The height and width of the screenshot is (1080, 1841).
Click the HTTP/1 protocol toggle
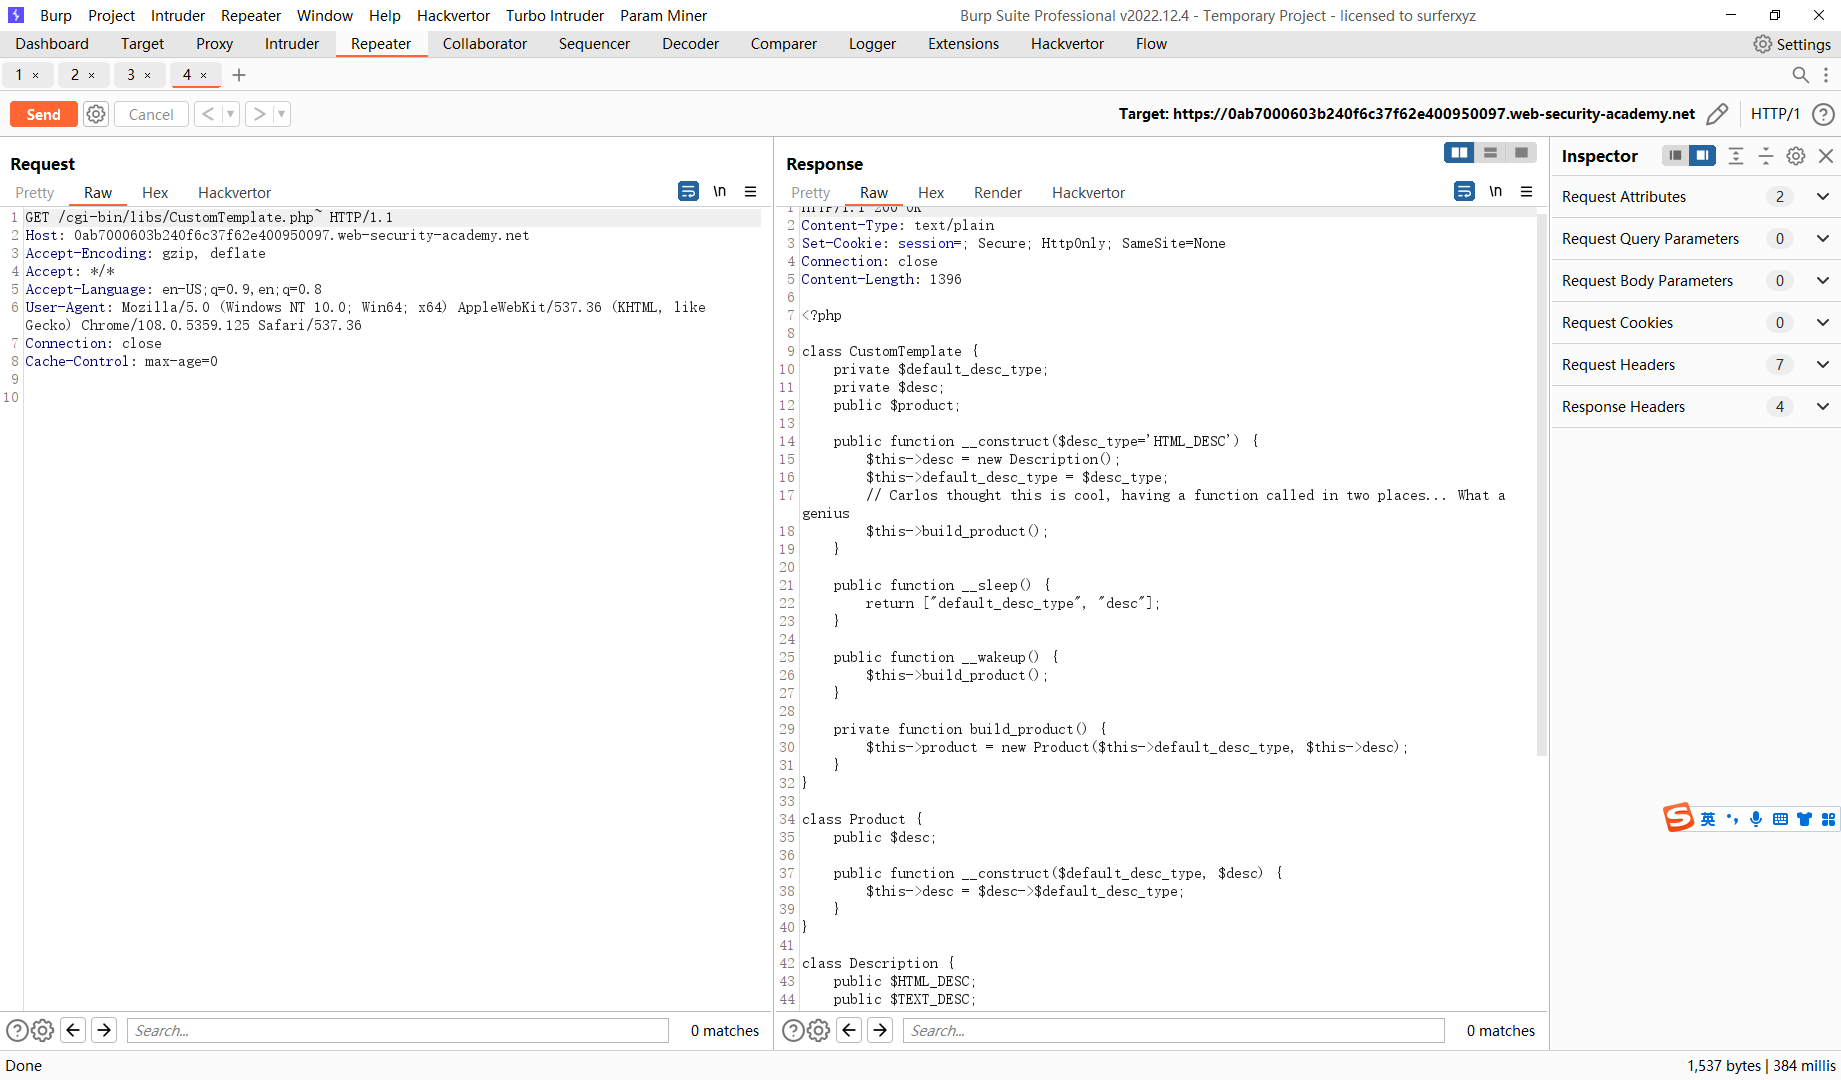point(1775,114)
